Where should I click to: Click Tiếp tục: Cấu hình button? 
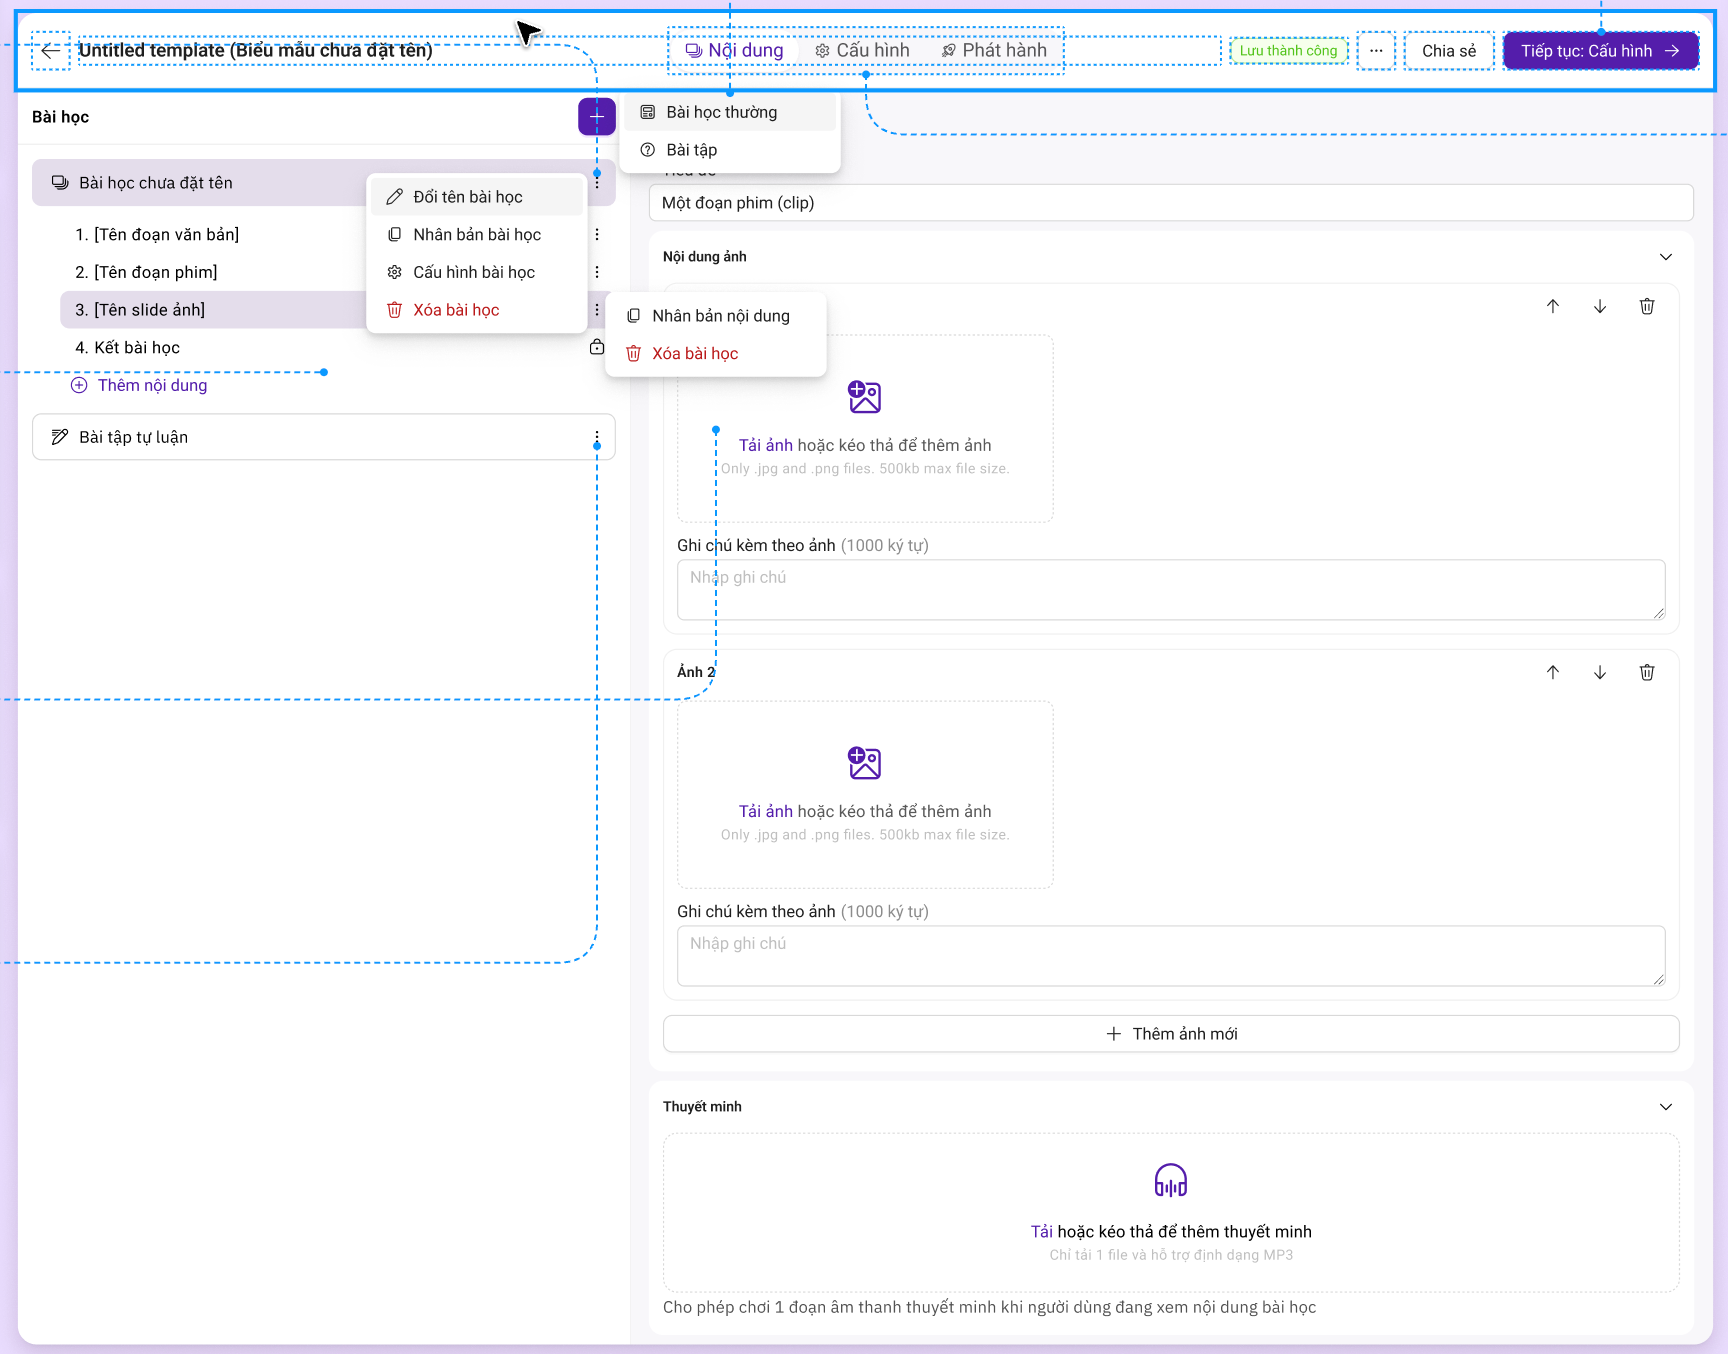[x=1601, y=51]
